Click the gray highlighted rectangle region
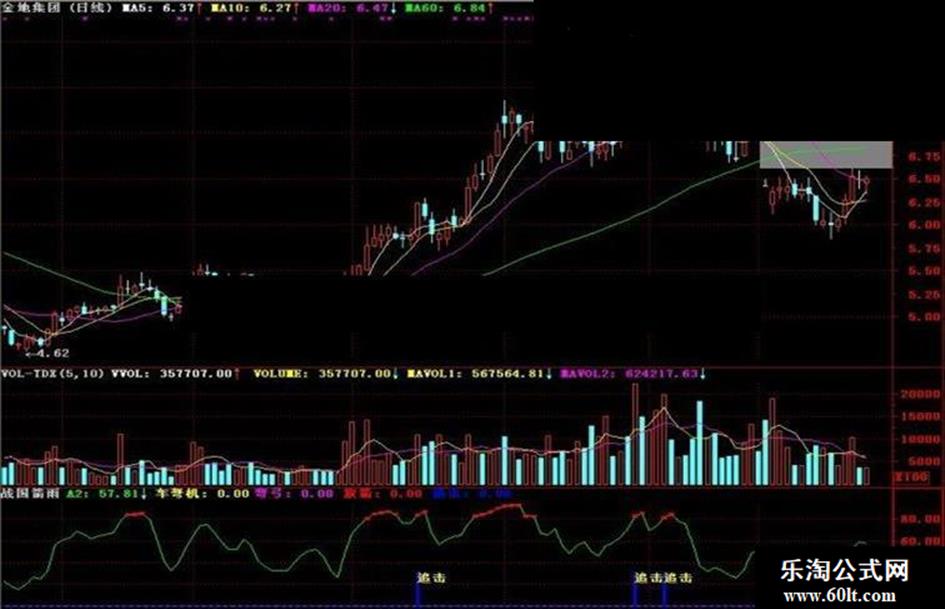 [x=826, y=155]
